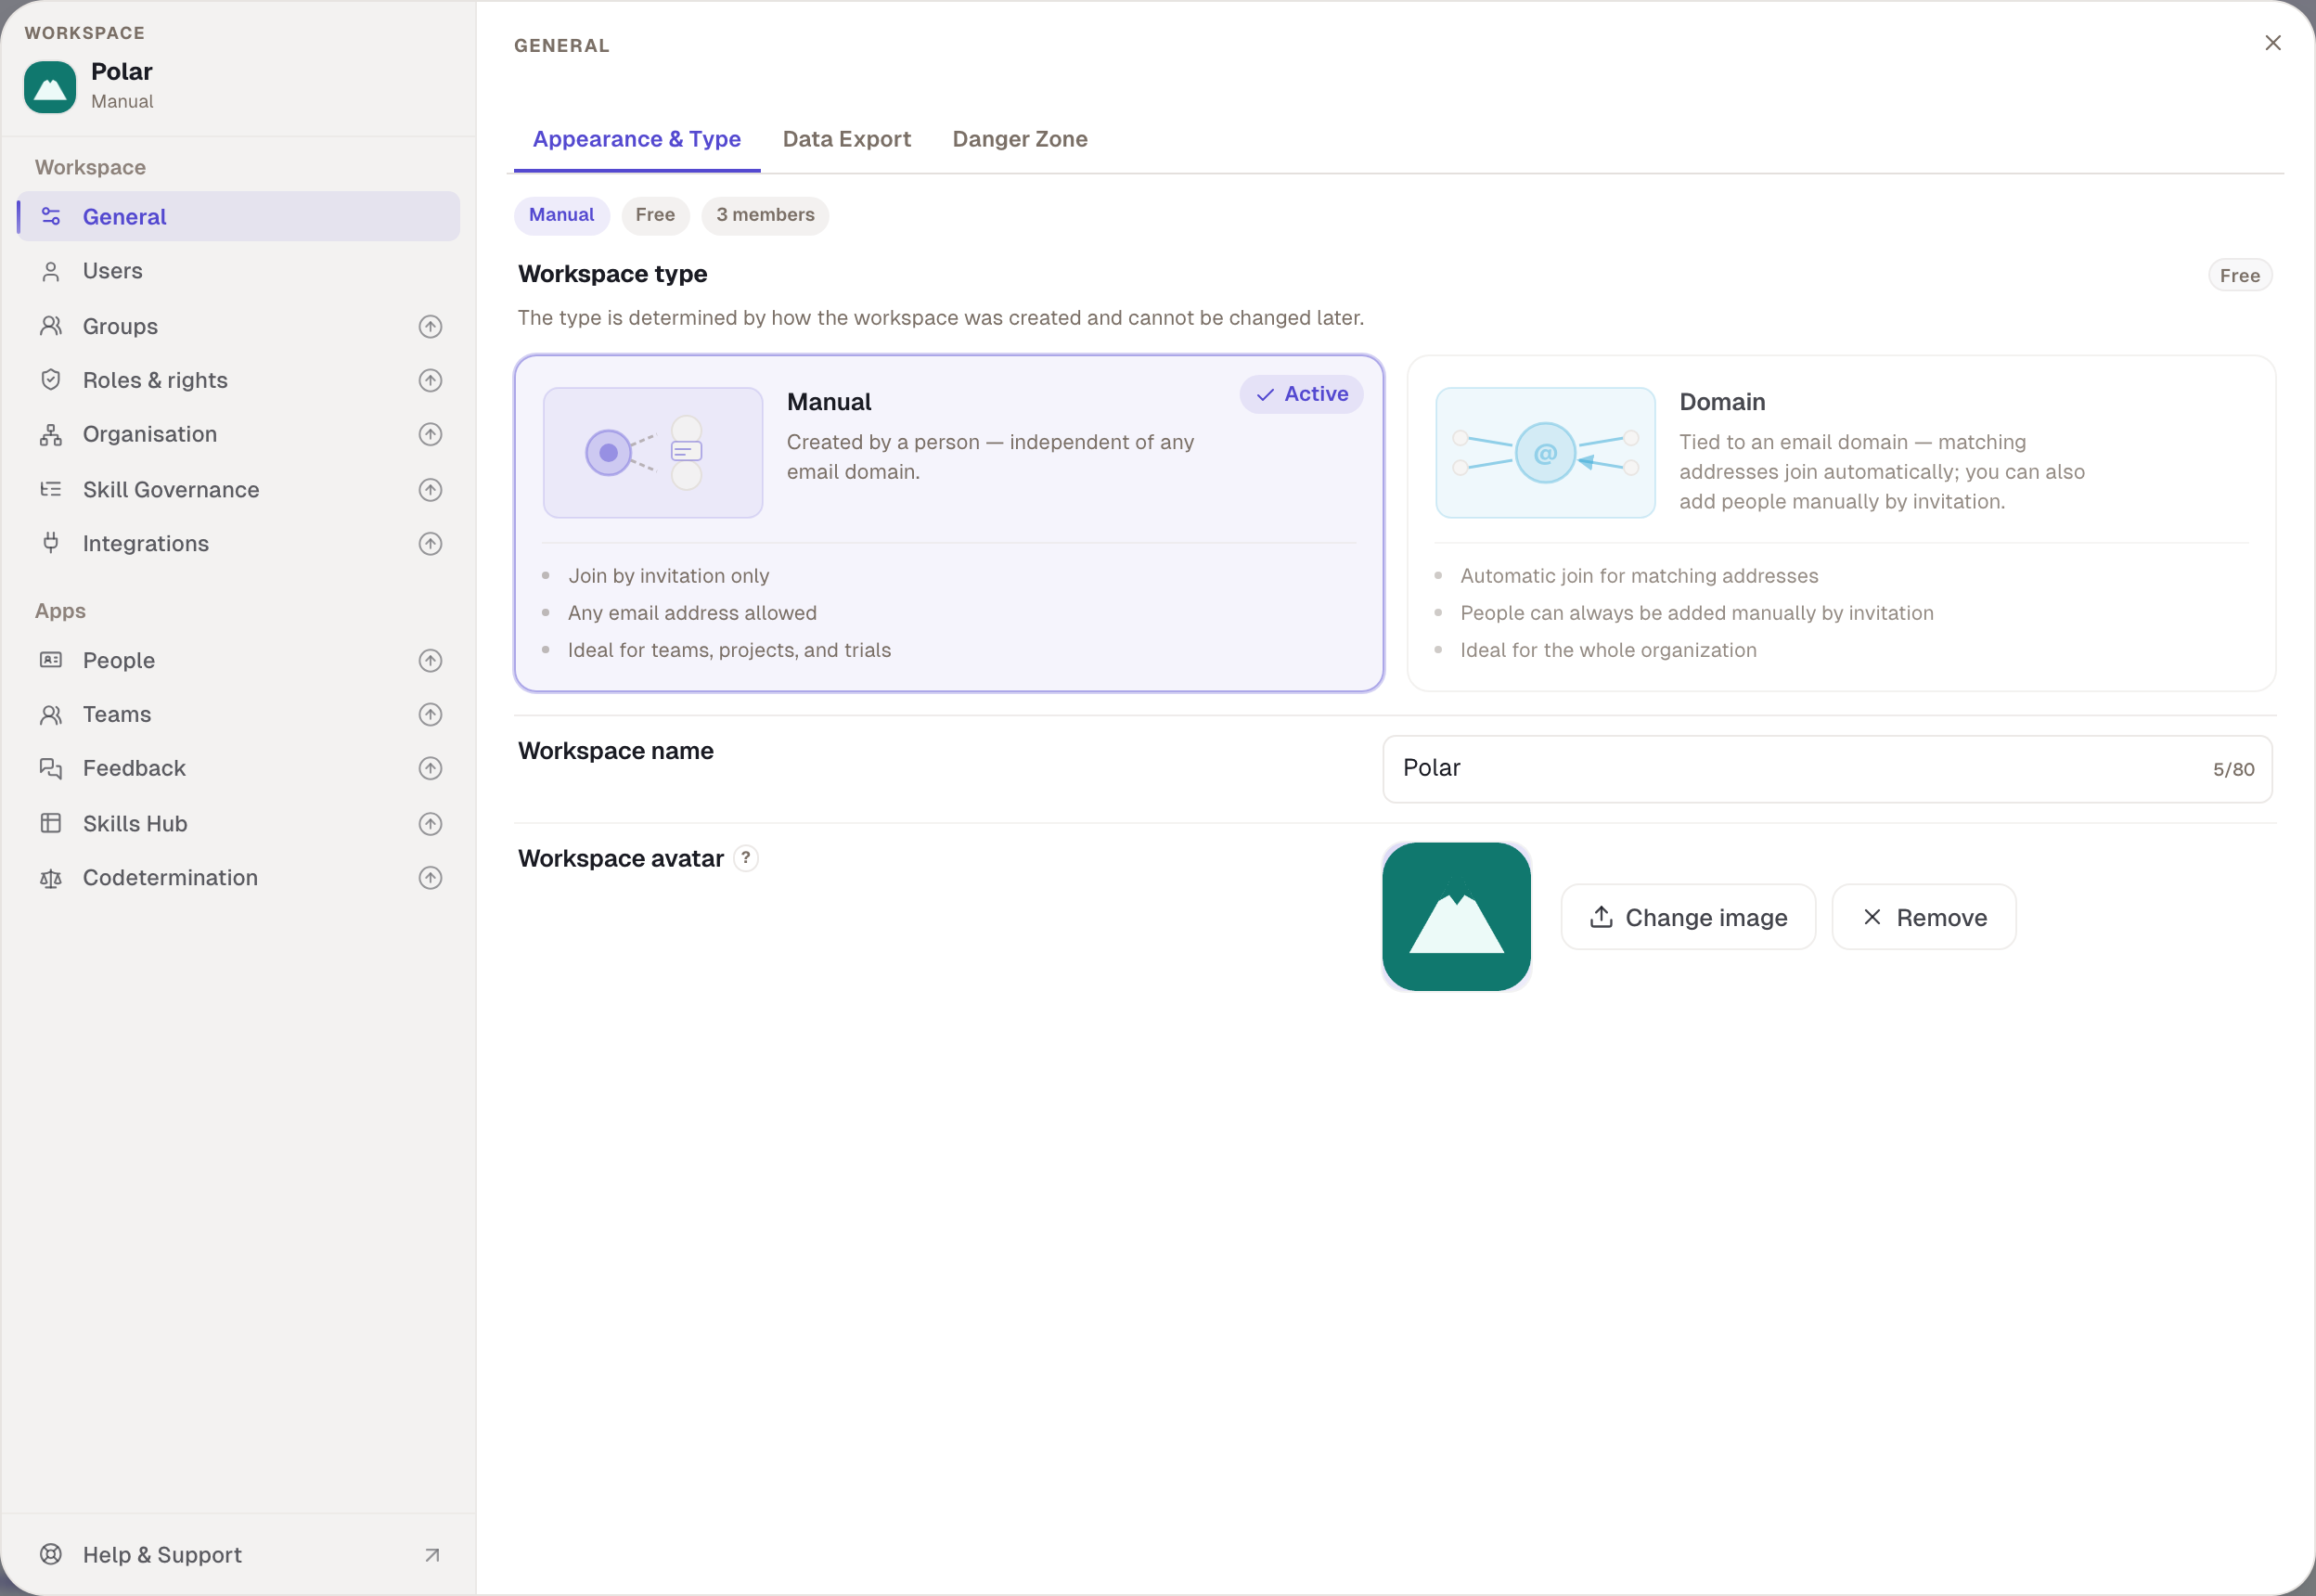Open Skills Hub app entry
Image resolution: width=2316 pixels, height=1596 pixels.
click(238, 824)
